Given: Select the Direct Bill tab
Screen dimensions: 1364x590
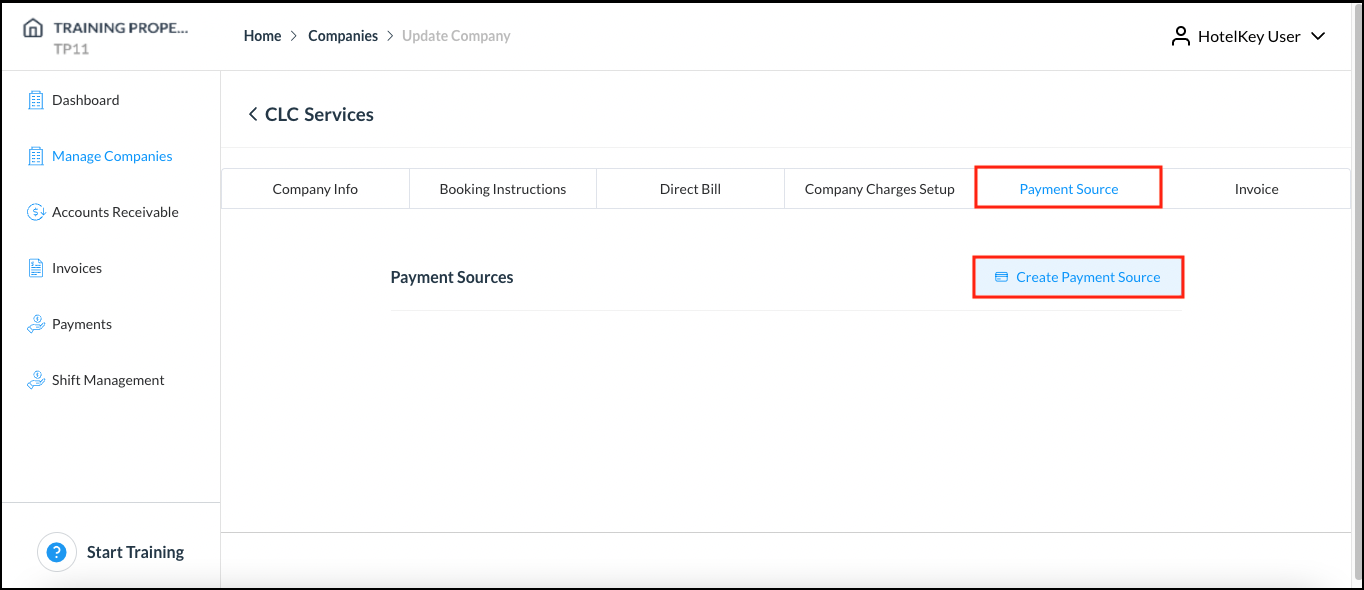Looking at the screenshot, I should tap(689, 188).
